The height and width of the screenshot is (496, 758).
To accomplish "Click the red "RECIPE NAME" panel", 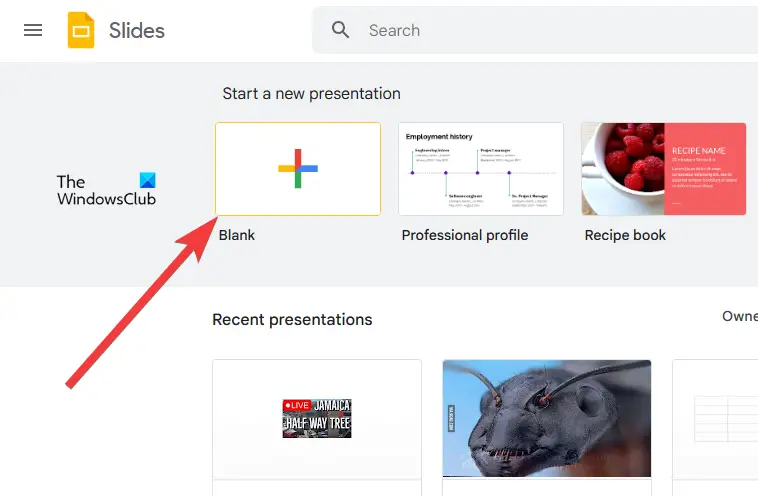I will tap(706, 169).
